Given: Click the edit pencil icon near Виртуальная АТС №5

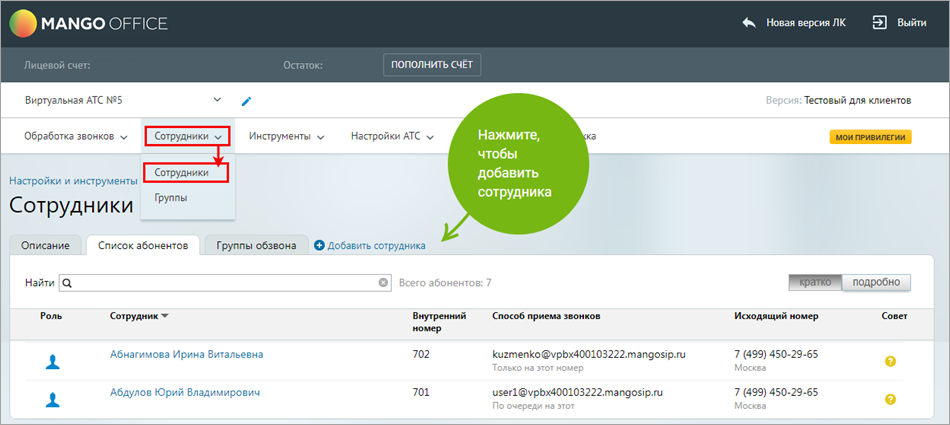Looking at the screenshot, I should (247, 101).
